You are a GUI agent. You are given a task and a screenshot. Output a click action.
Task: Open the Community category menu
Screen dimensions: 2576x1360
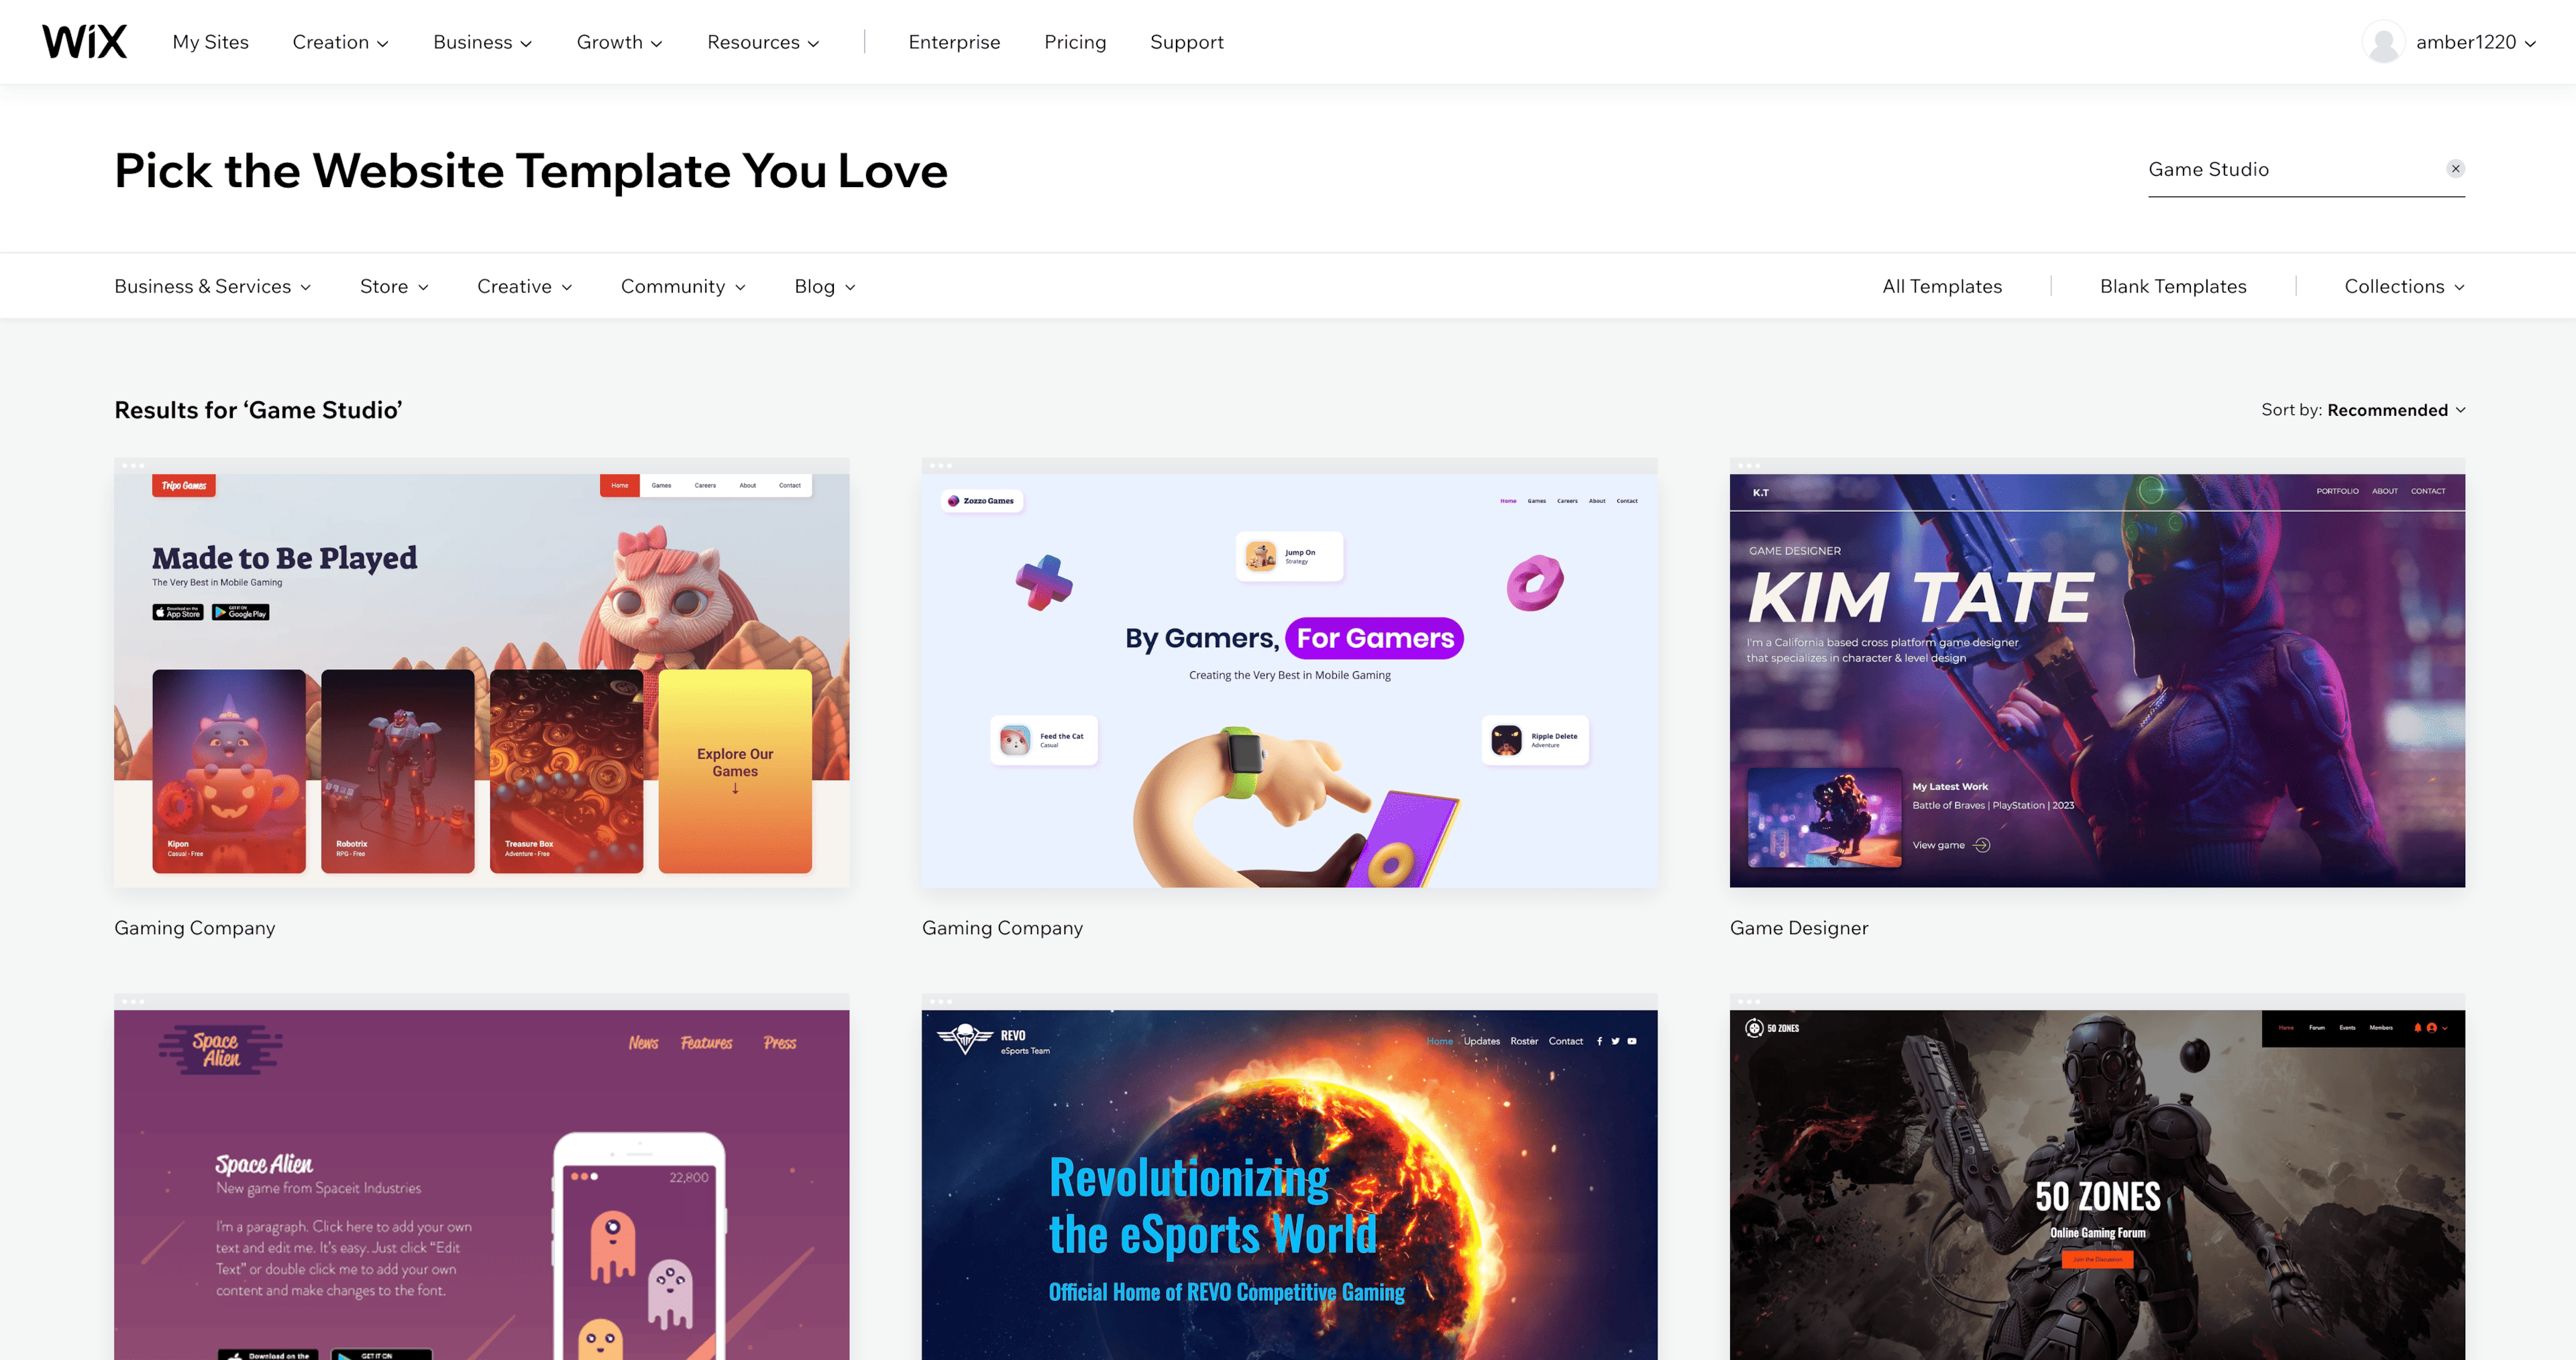tap(683, 287)
